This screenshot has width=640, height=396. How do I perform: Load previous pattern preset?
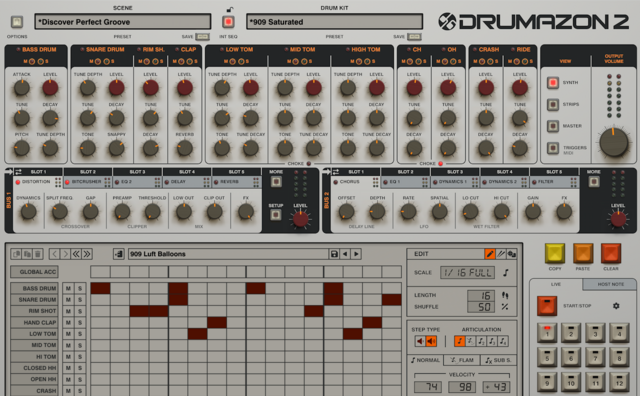pos(345,254)
